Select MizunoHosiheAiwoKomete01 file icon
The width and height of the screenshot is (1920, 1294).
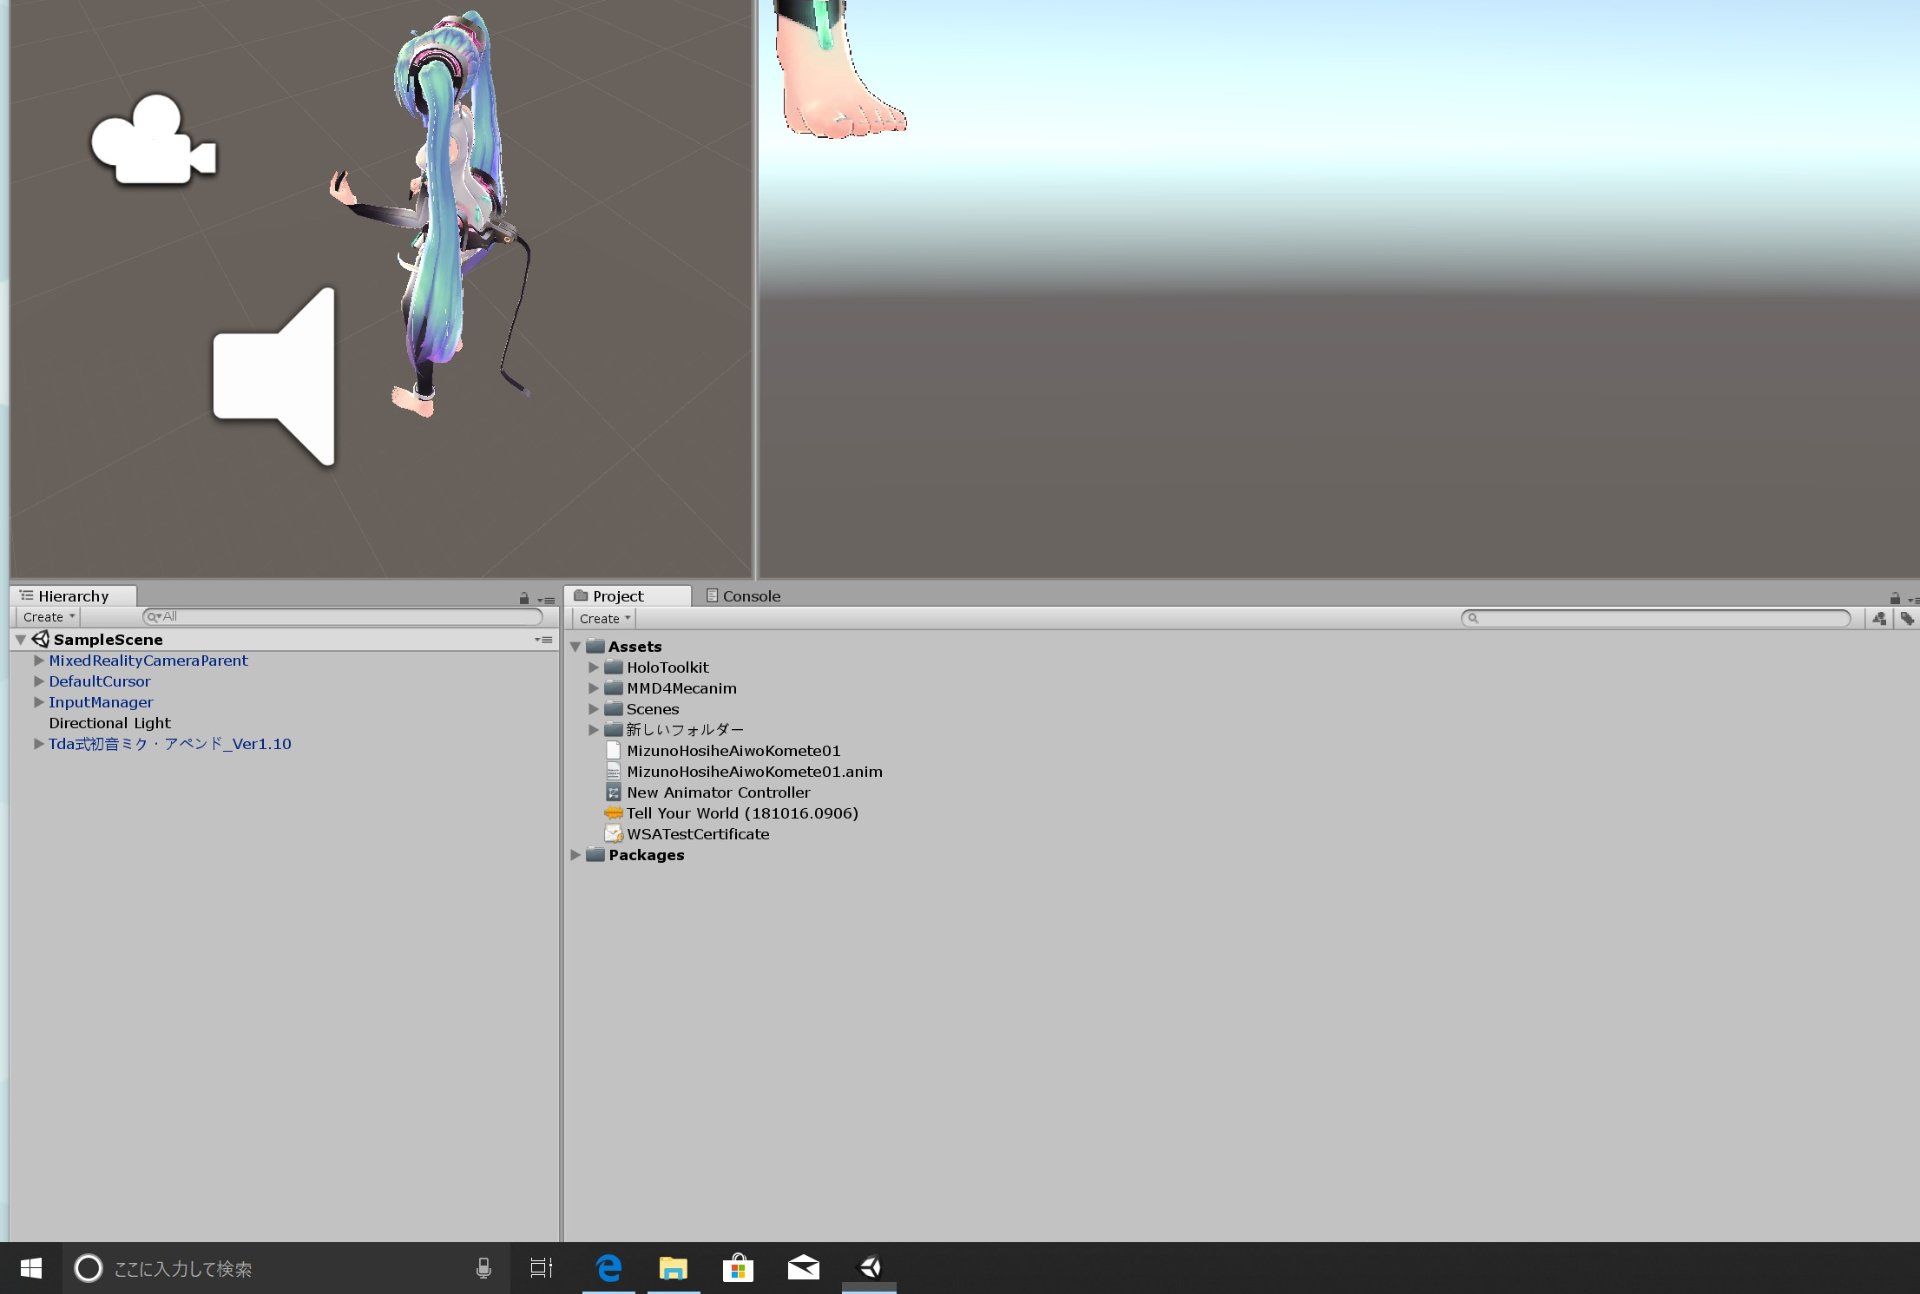614,751
